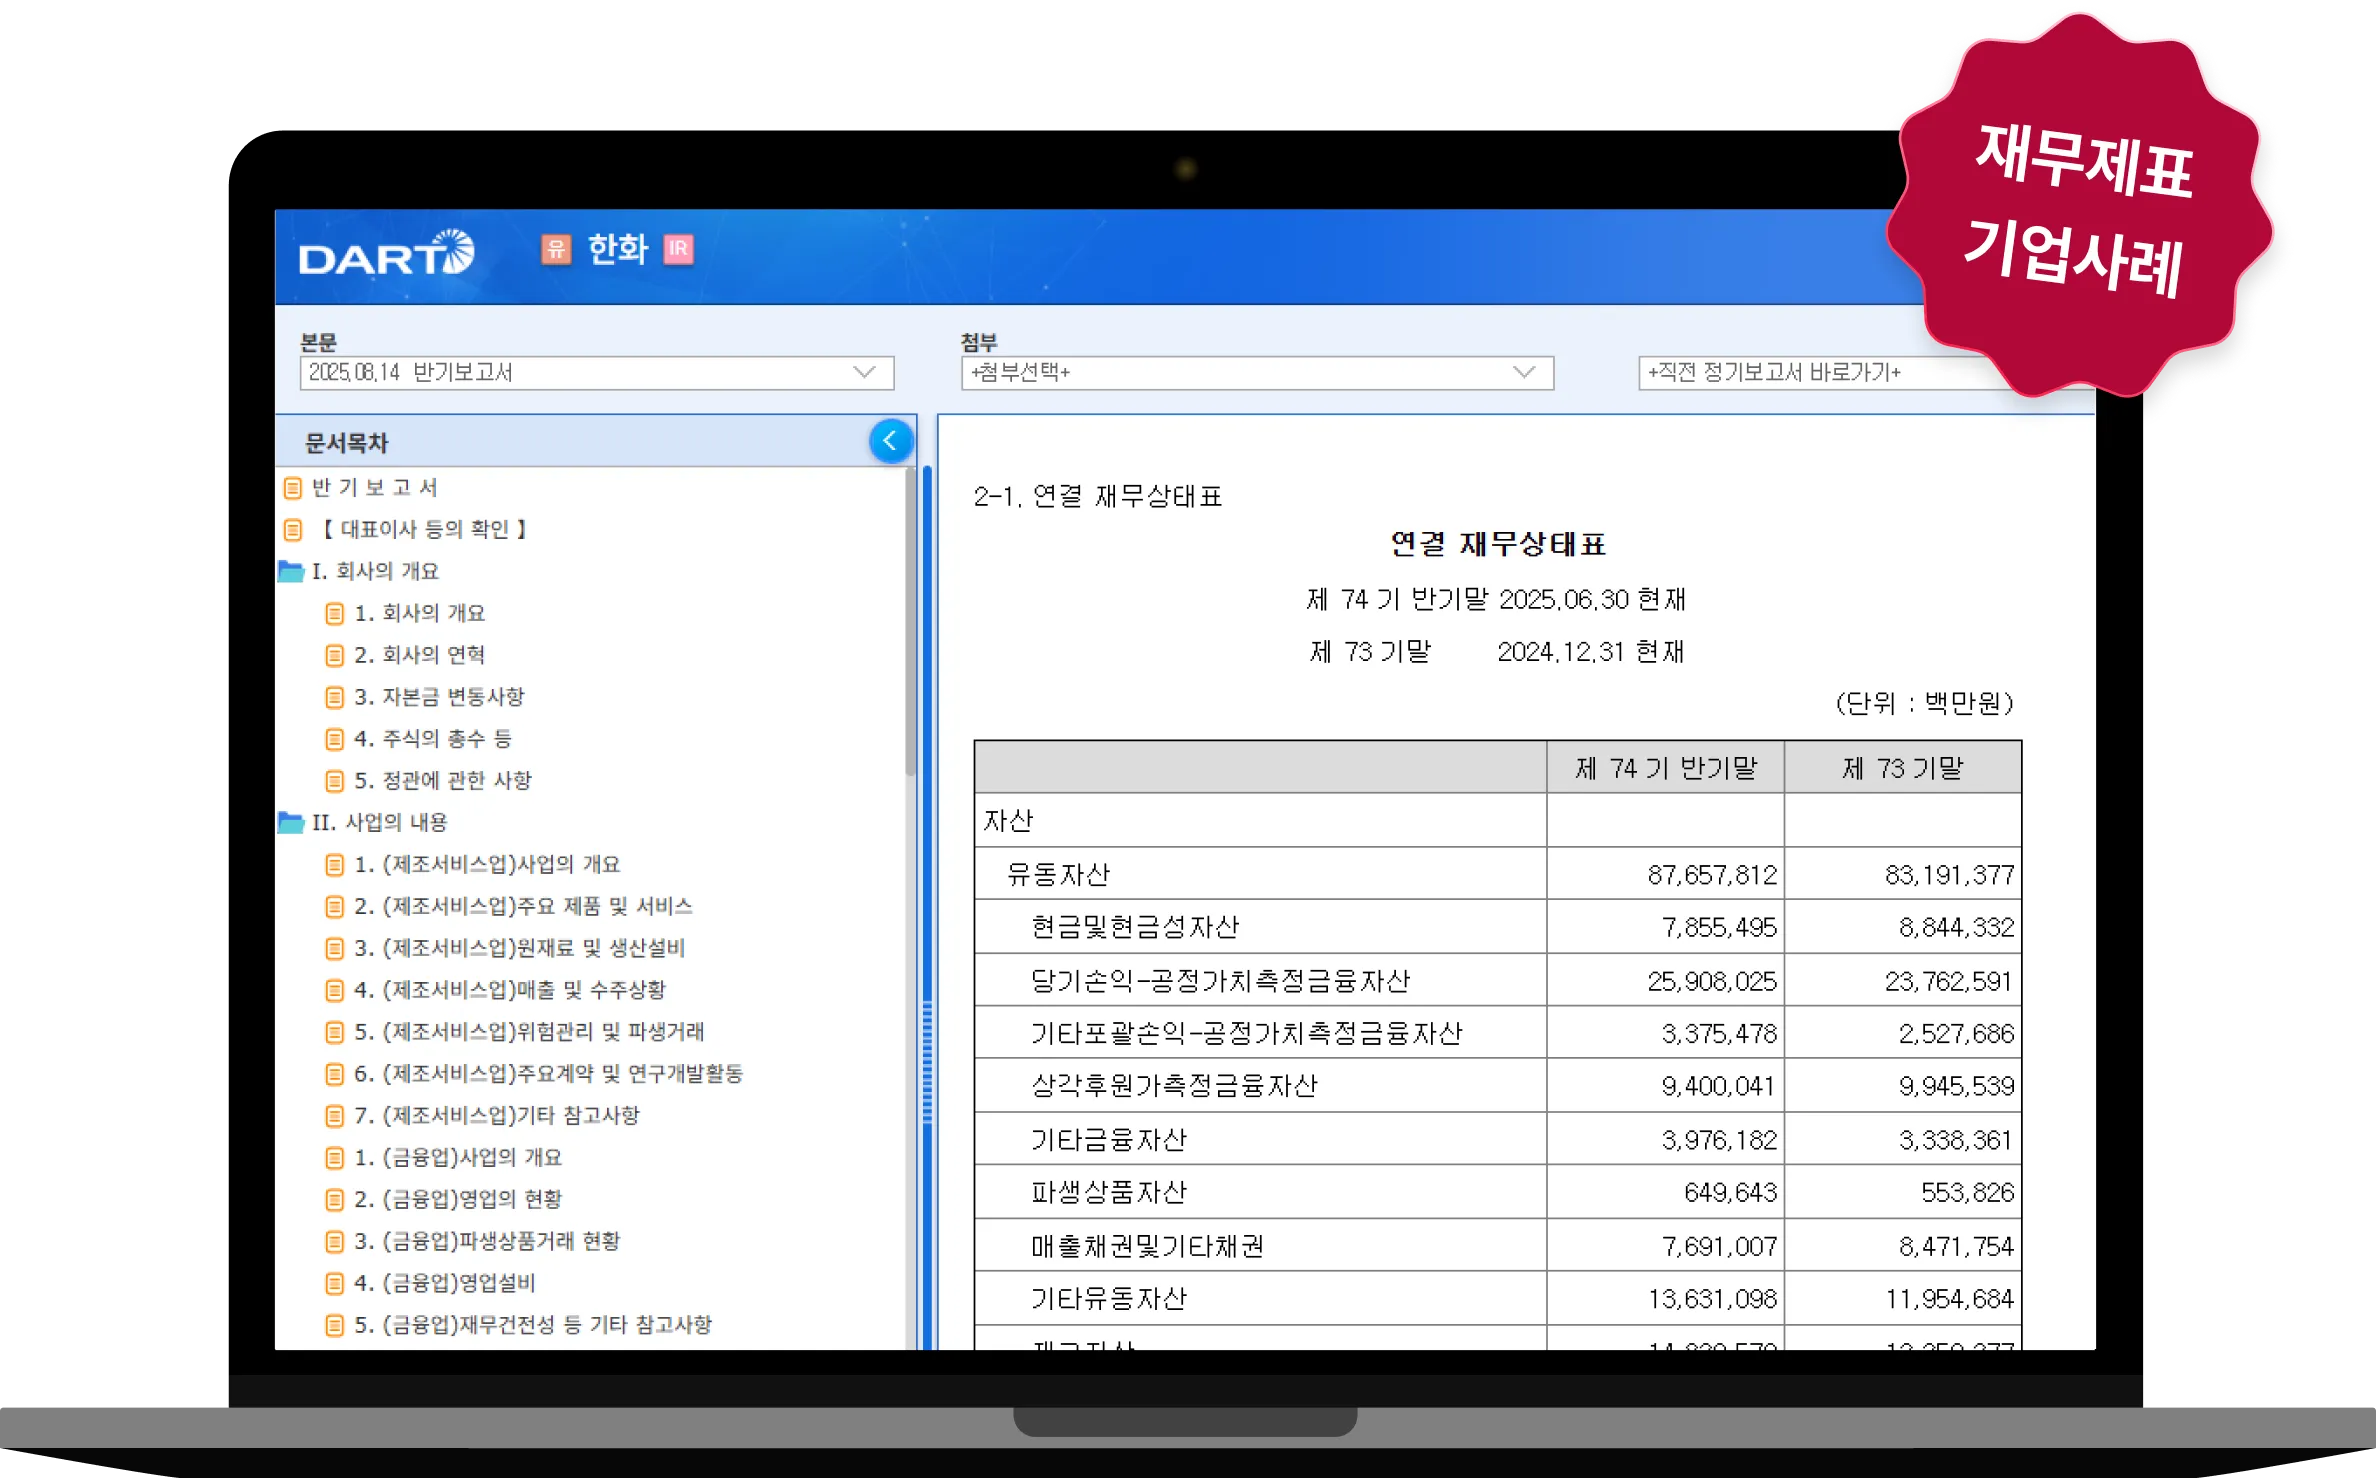Open 5. (제조서비스업)위험관리 및 파생거래 section
This screenshot has height=1478, width=2376.
pyautogui.click(x=530, y=1033)
